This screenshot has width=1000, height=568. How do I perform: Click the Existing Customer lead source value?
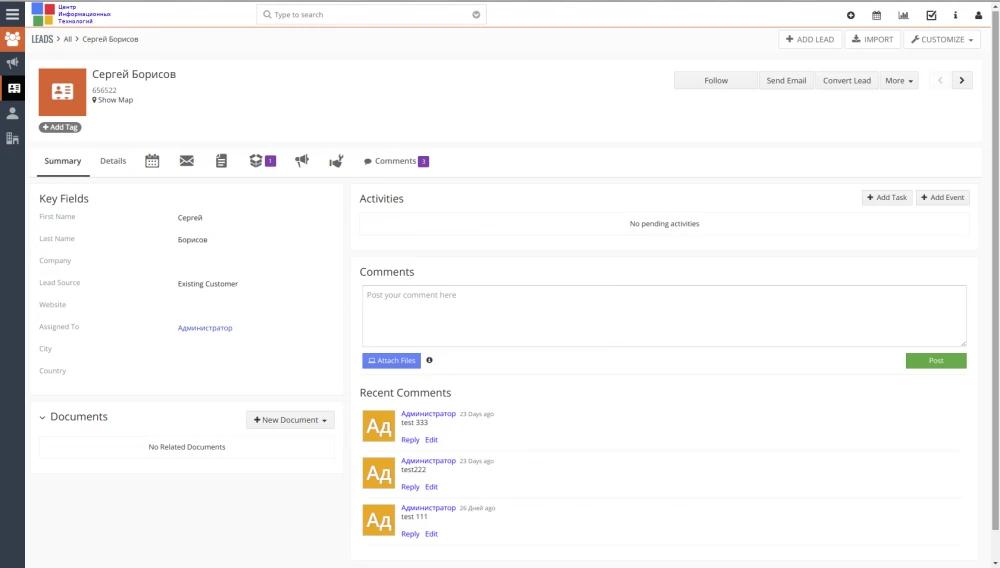[207, 284]
